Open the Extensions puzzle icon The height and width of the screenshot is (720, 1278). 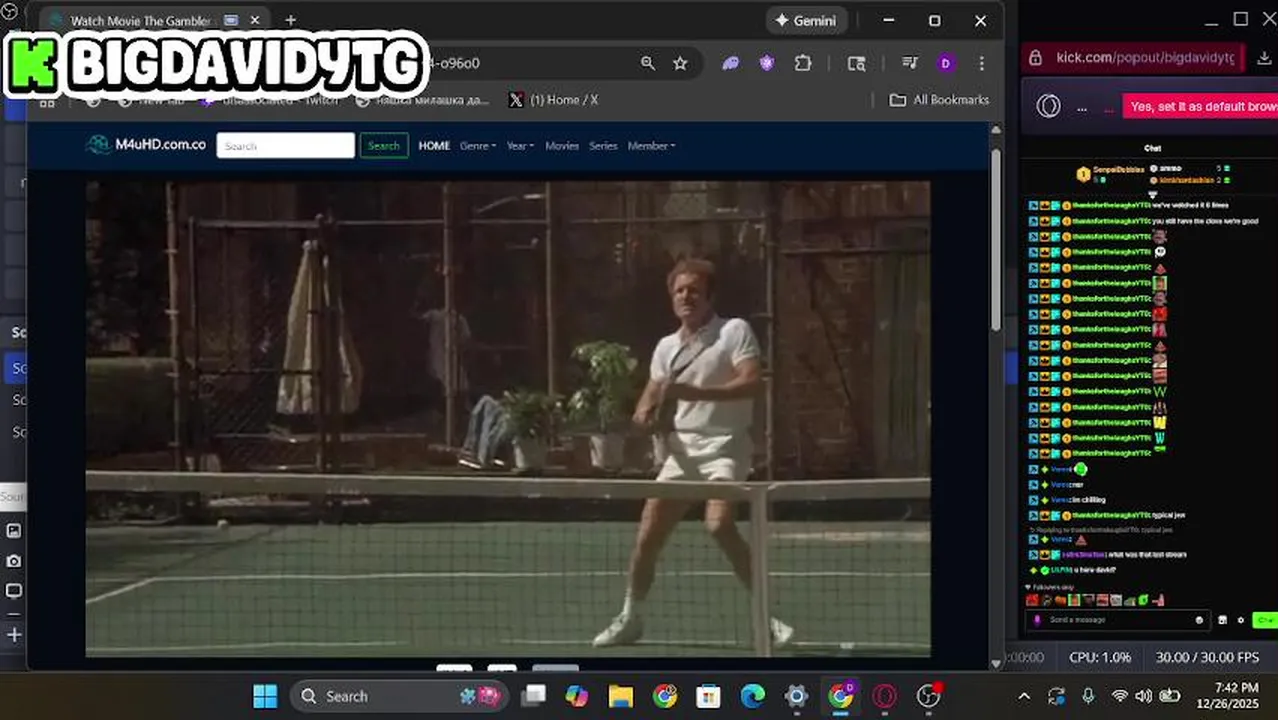click(x=803, y=63)
